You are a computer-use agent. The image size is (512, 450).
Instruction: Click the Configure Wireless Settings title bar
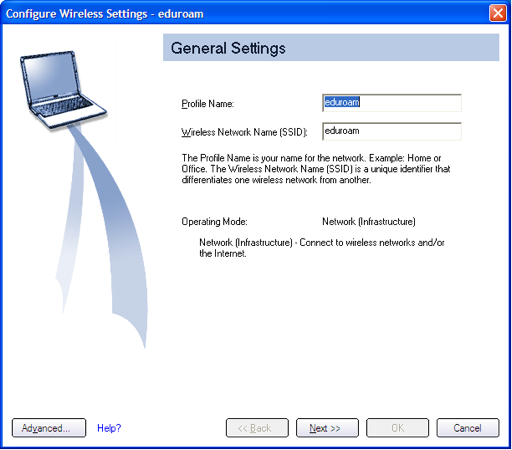[x=245, y=14]
